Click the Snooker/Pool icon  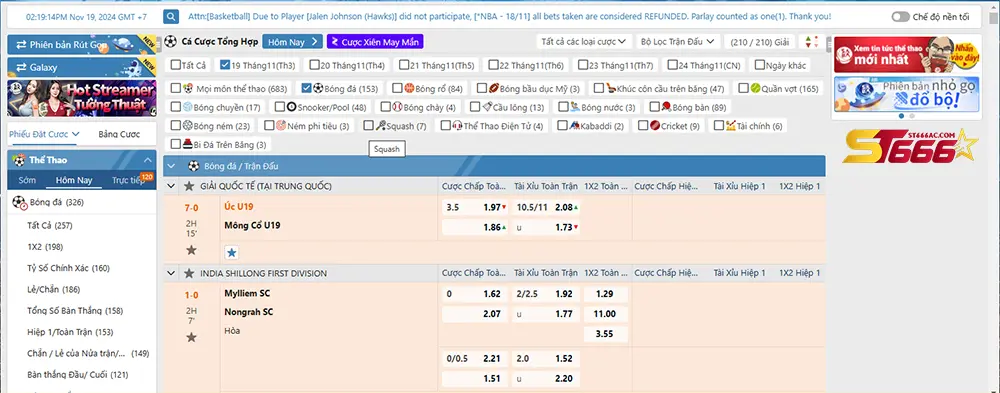coord(292,107)
